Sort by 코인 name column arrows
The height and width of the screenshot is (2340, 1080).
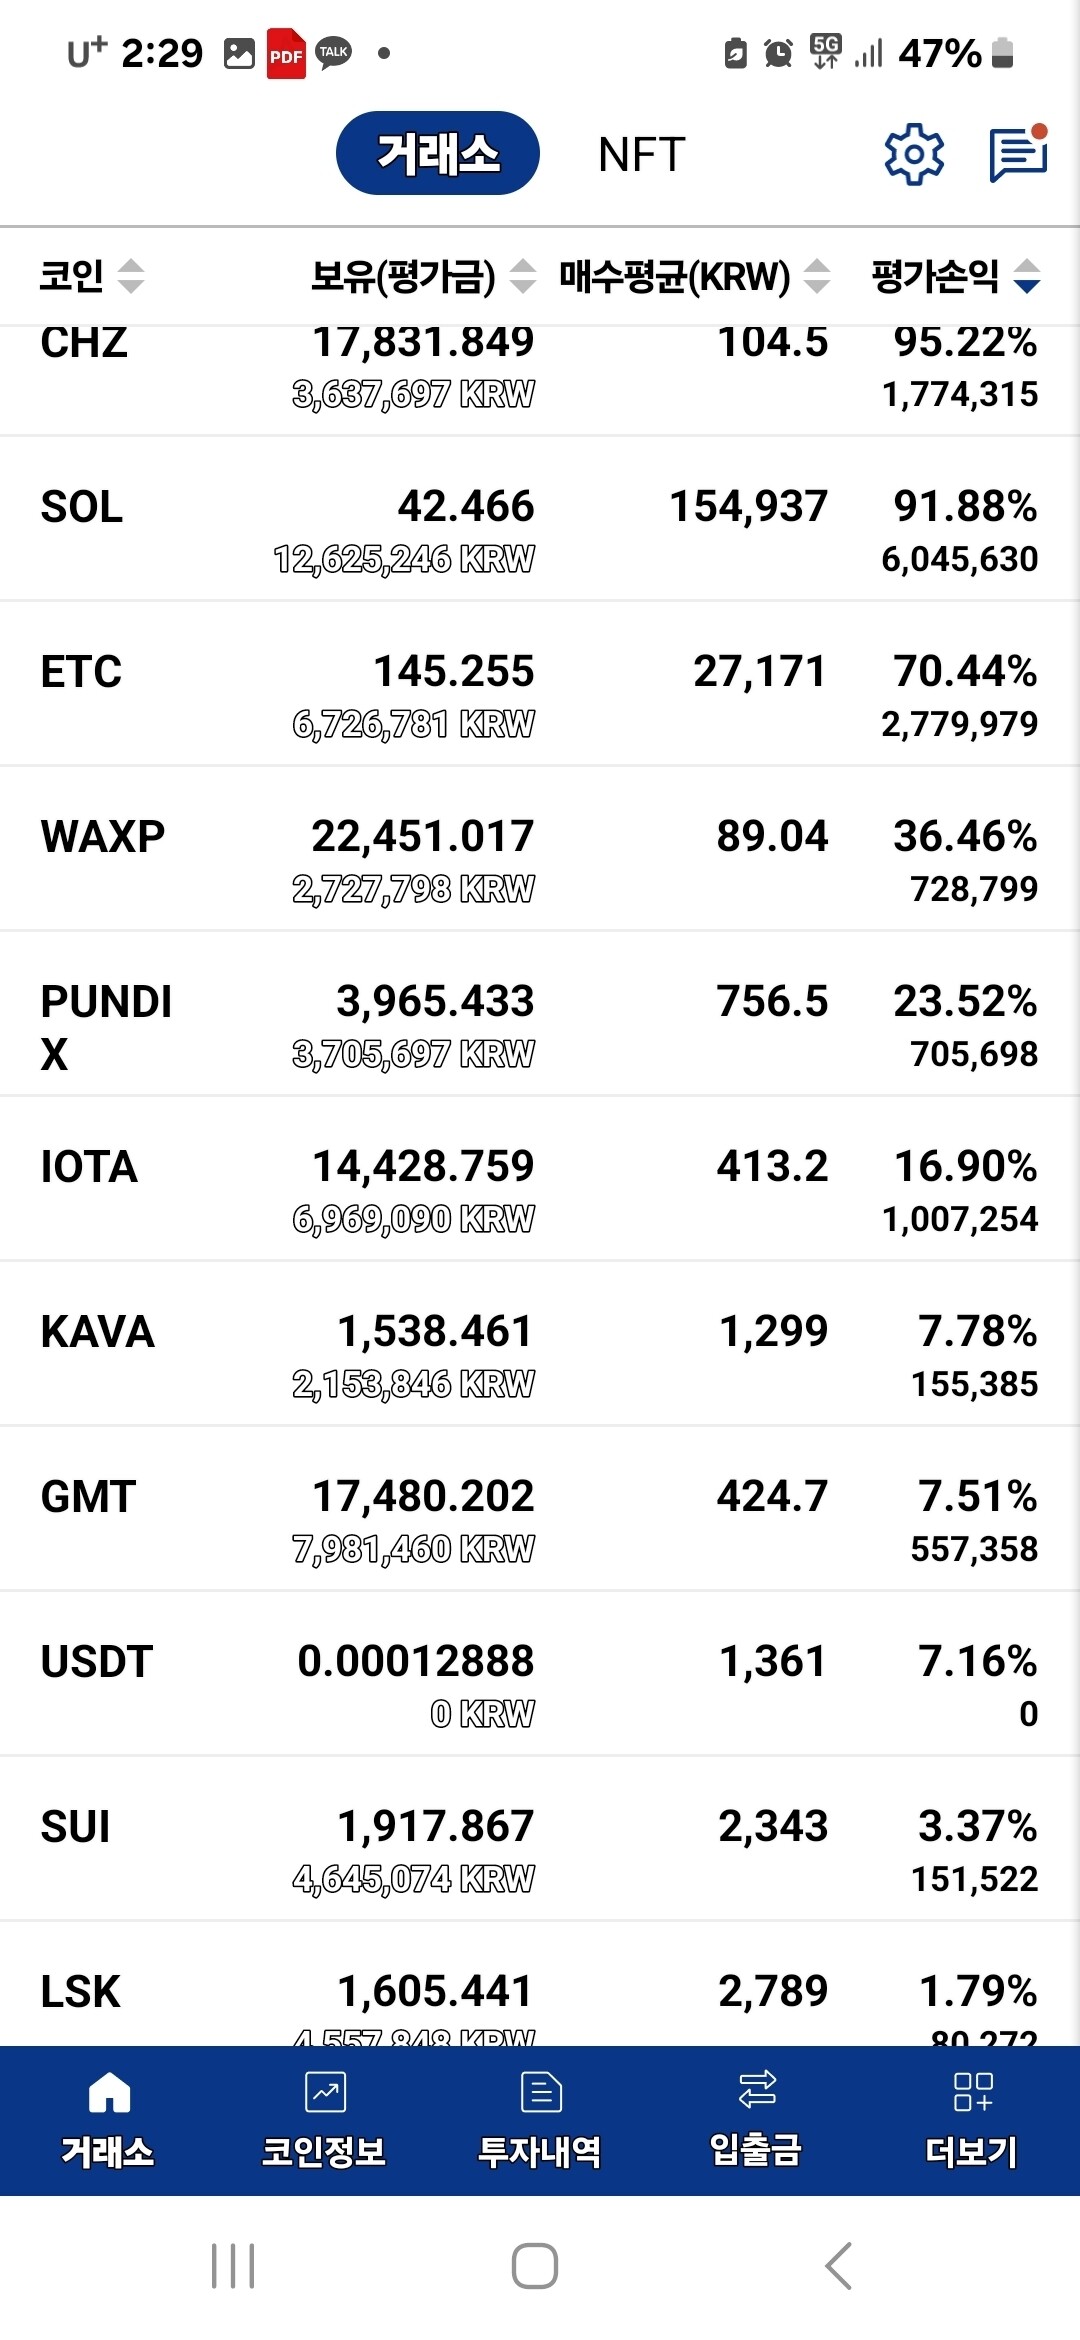pos(131,276)
